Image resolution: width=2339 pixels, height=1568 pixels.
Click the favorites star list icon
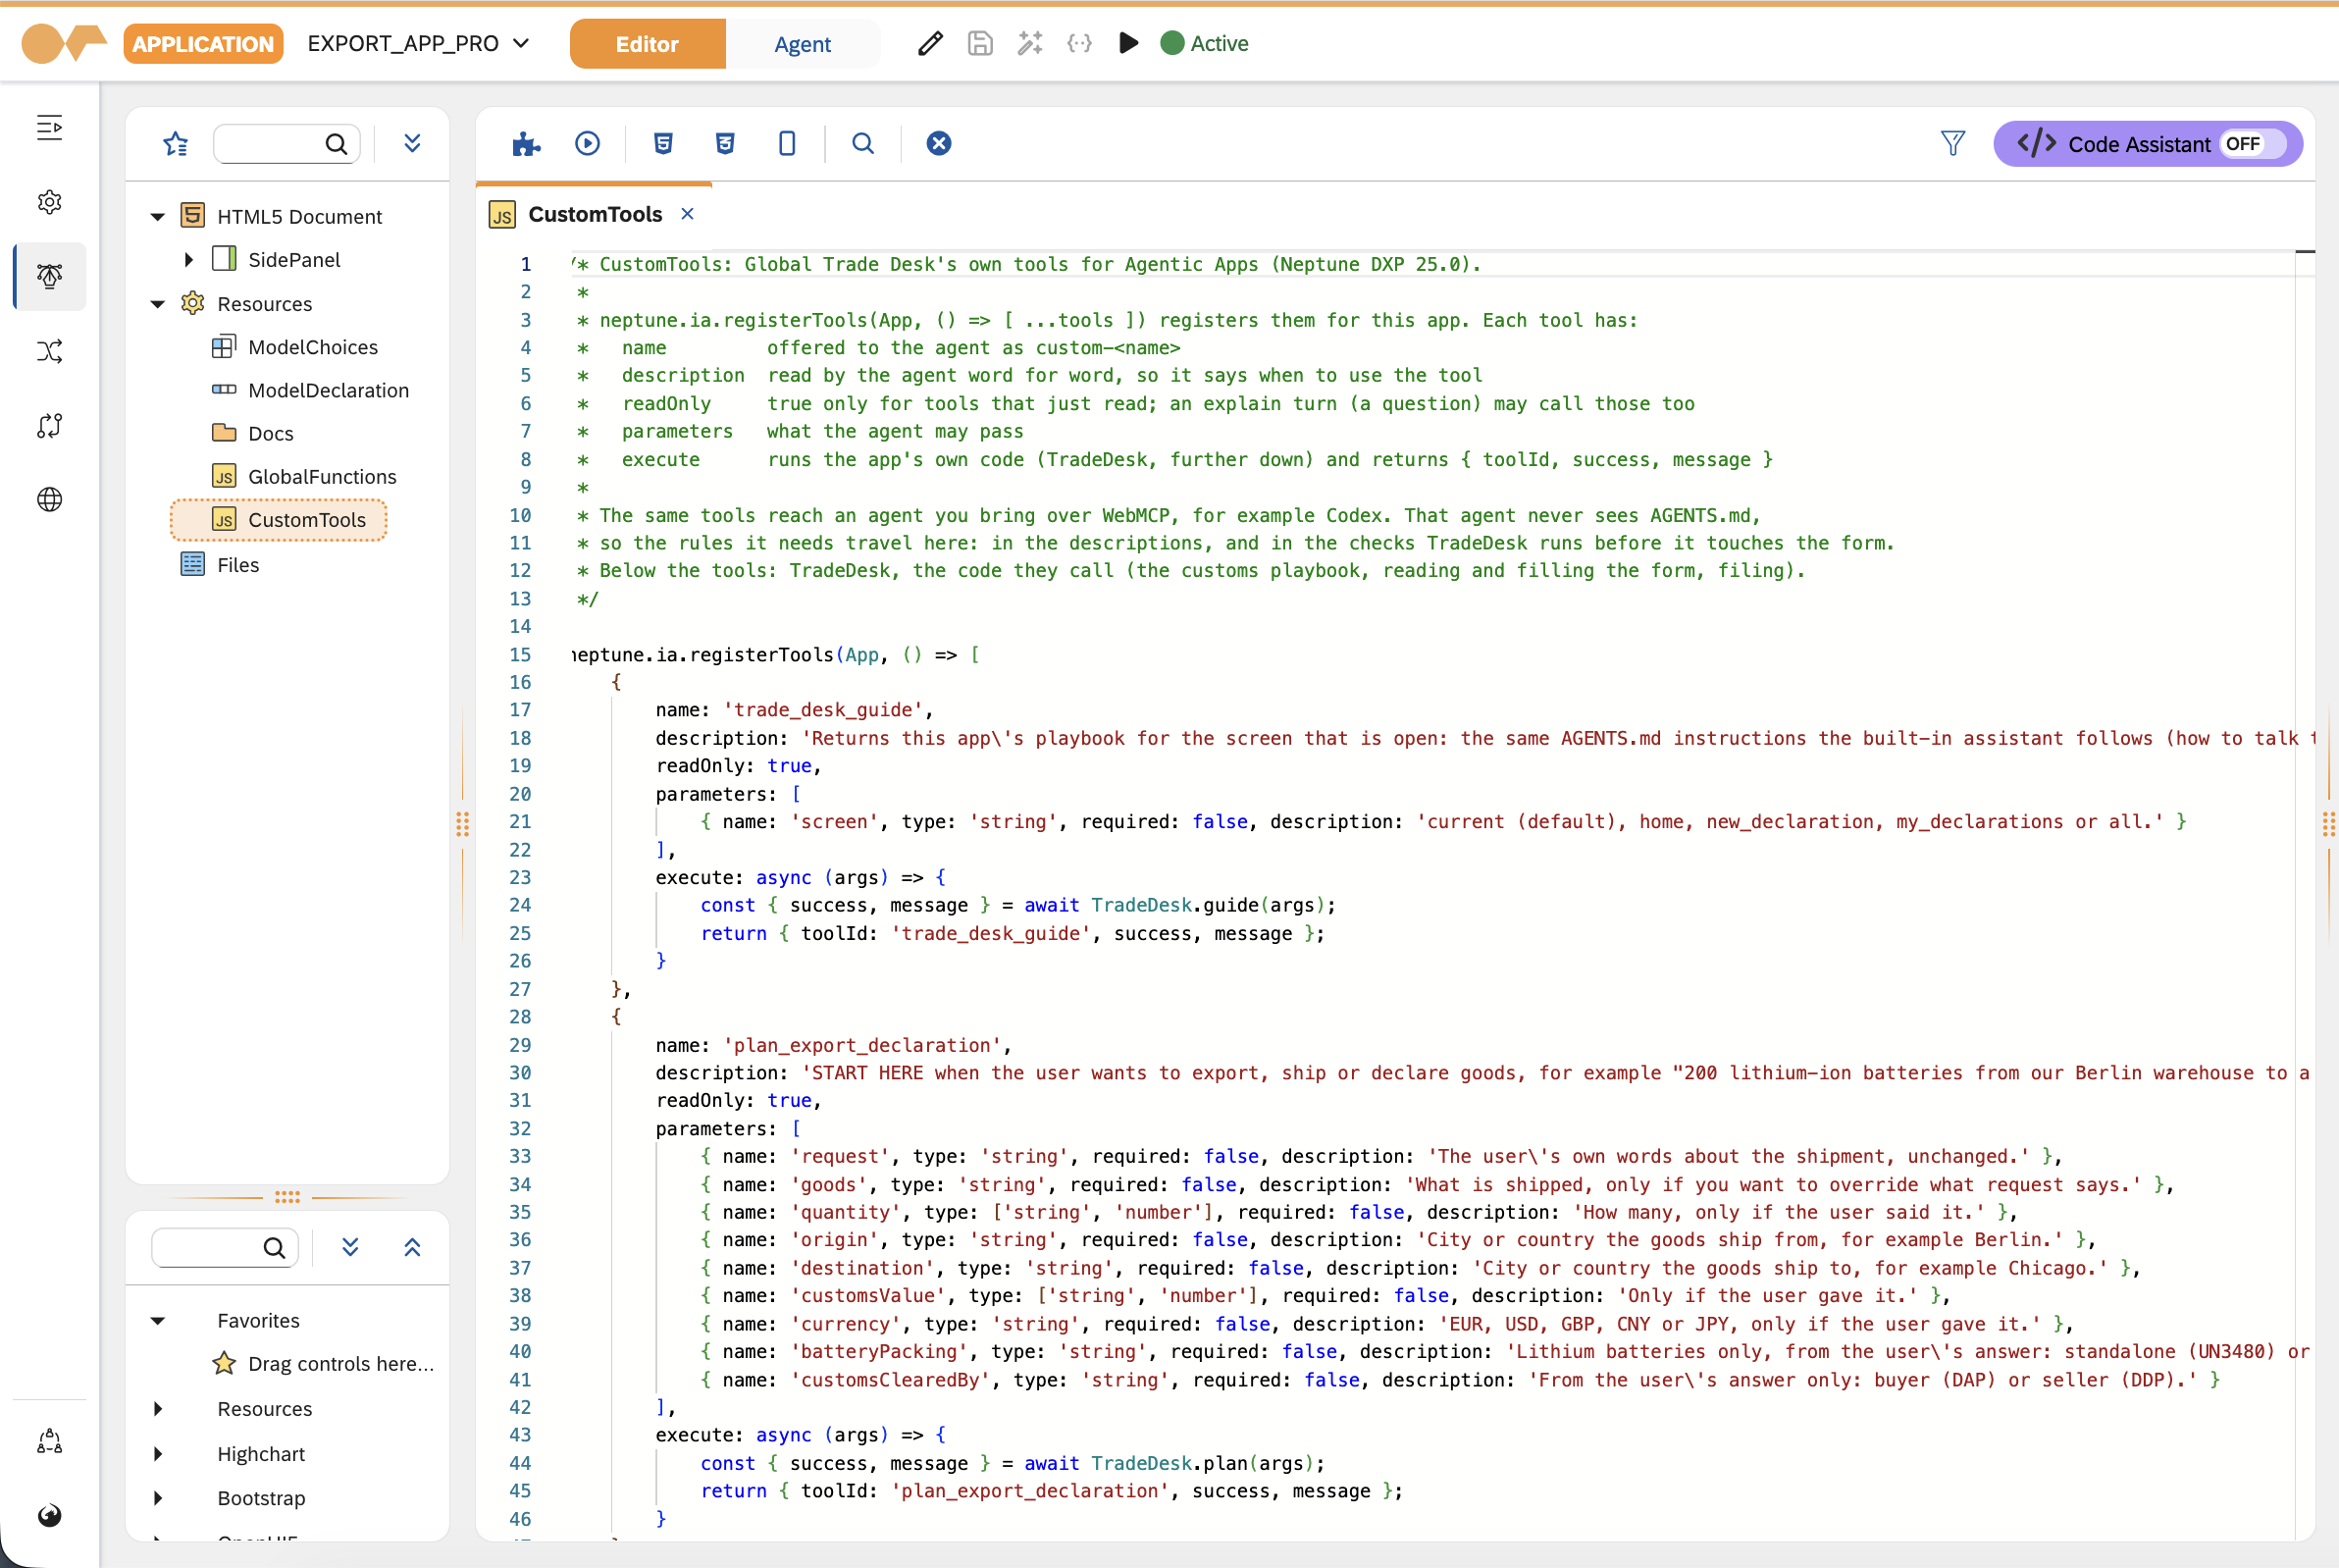pos(176,144)
